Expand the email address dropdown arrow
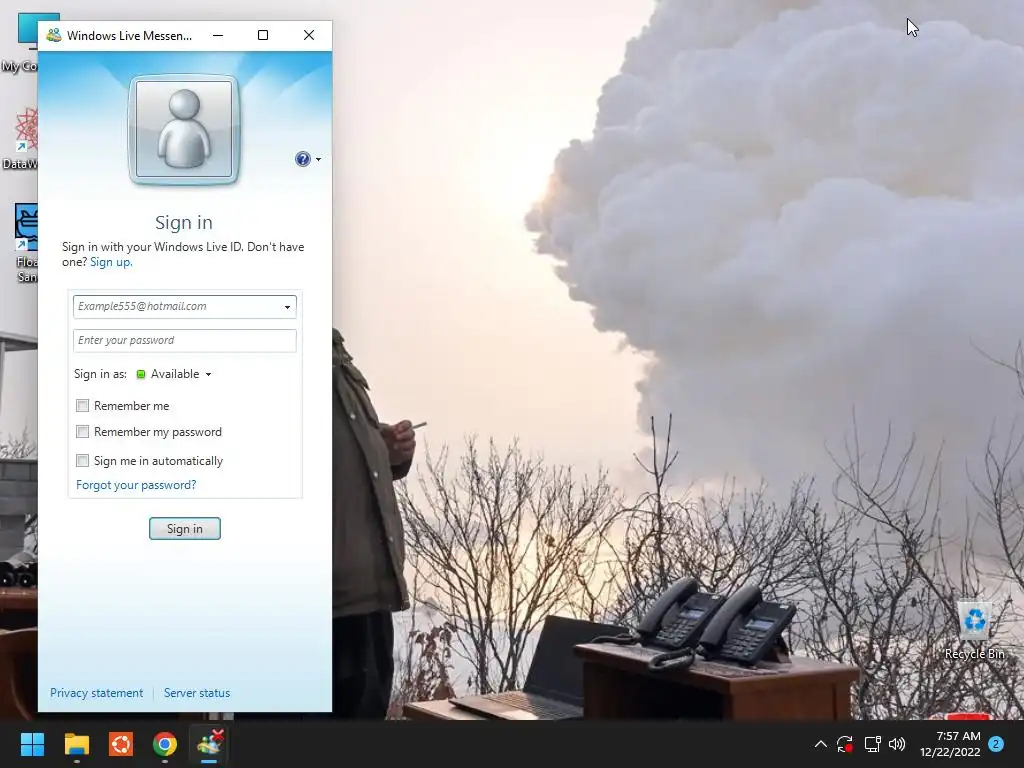 coord(287,307)
